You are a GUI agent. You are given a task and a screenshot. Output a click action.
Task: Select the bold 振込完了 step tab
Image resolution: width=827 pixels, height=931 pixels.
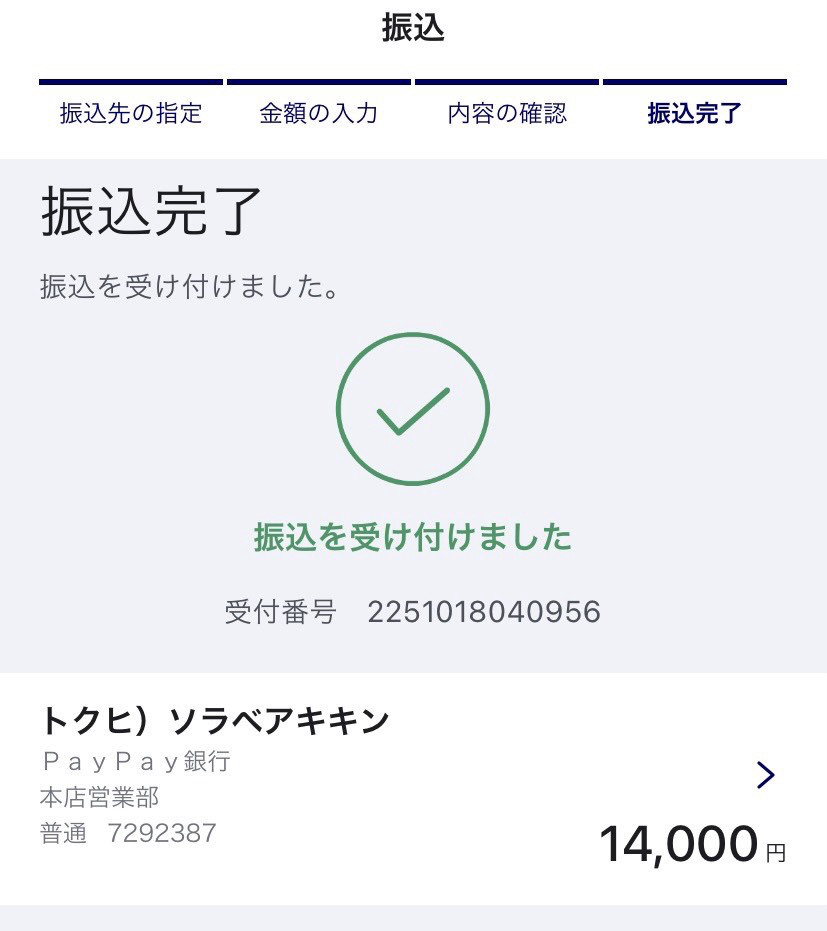click(x=694, y=114)
